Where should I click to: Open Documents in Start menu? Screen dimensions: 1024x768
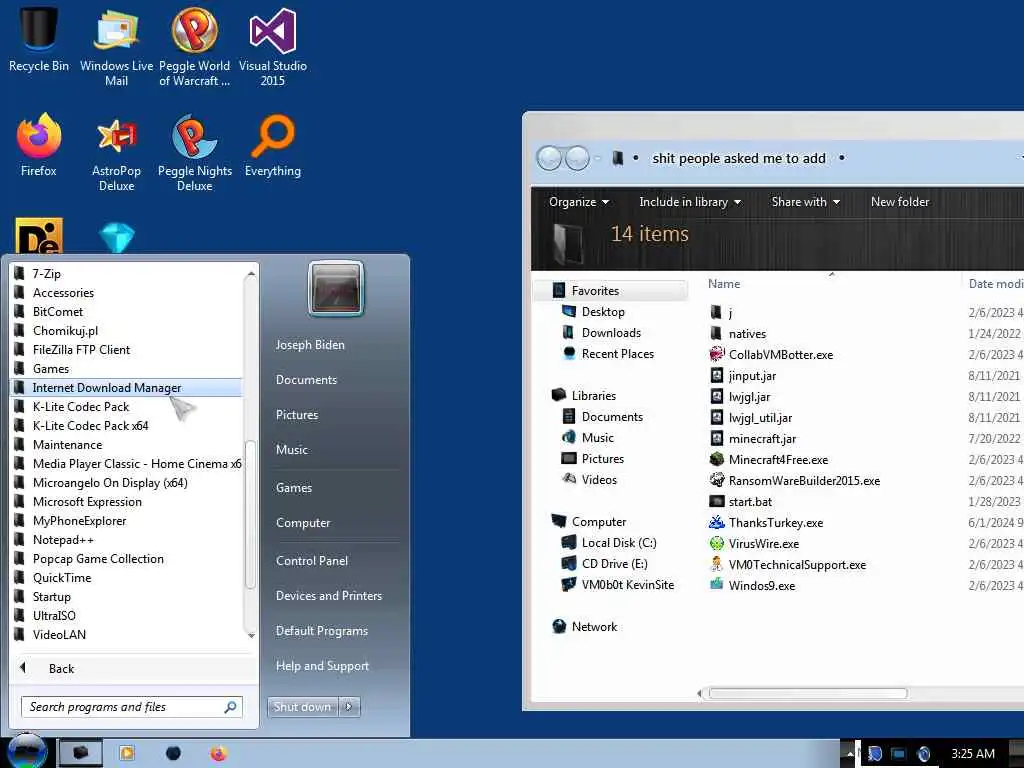[x=306, y=380]
